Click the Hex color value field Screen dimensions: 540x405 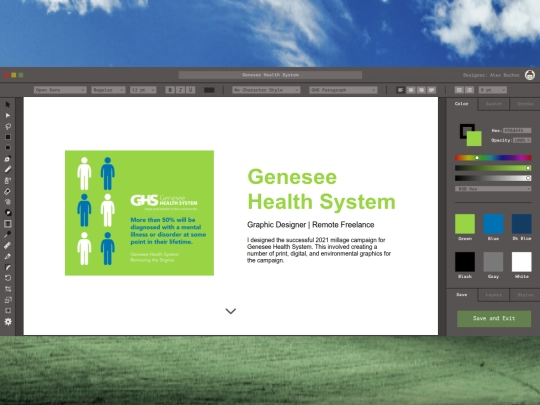pyautogui.click(x=517, y=131)
